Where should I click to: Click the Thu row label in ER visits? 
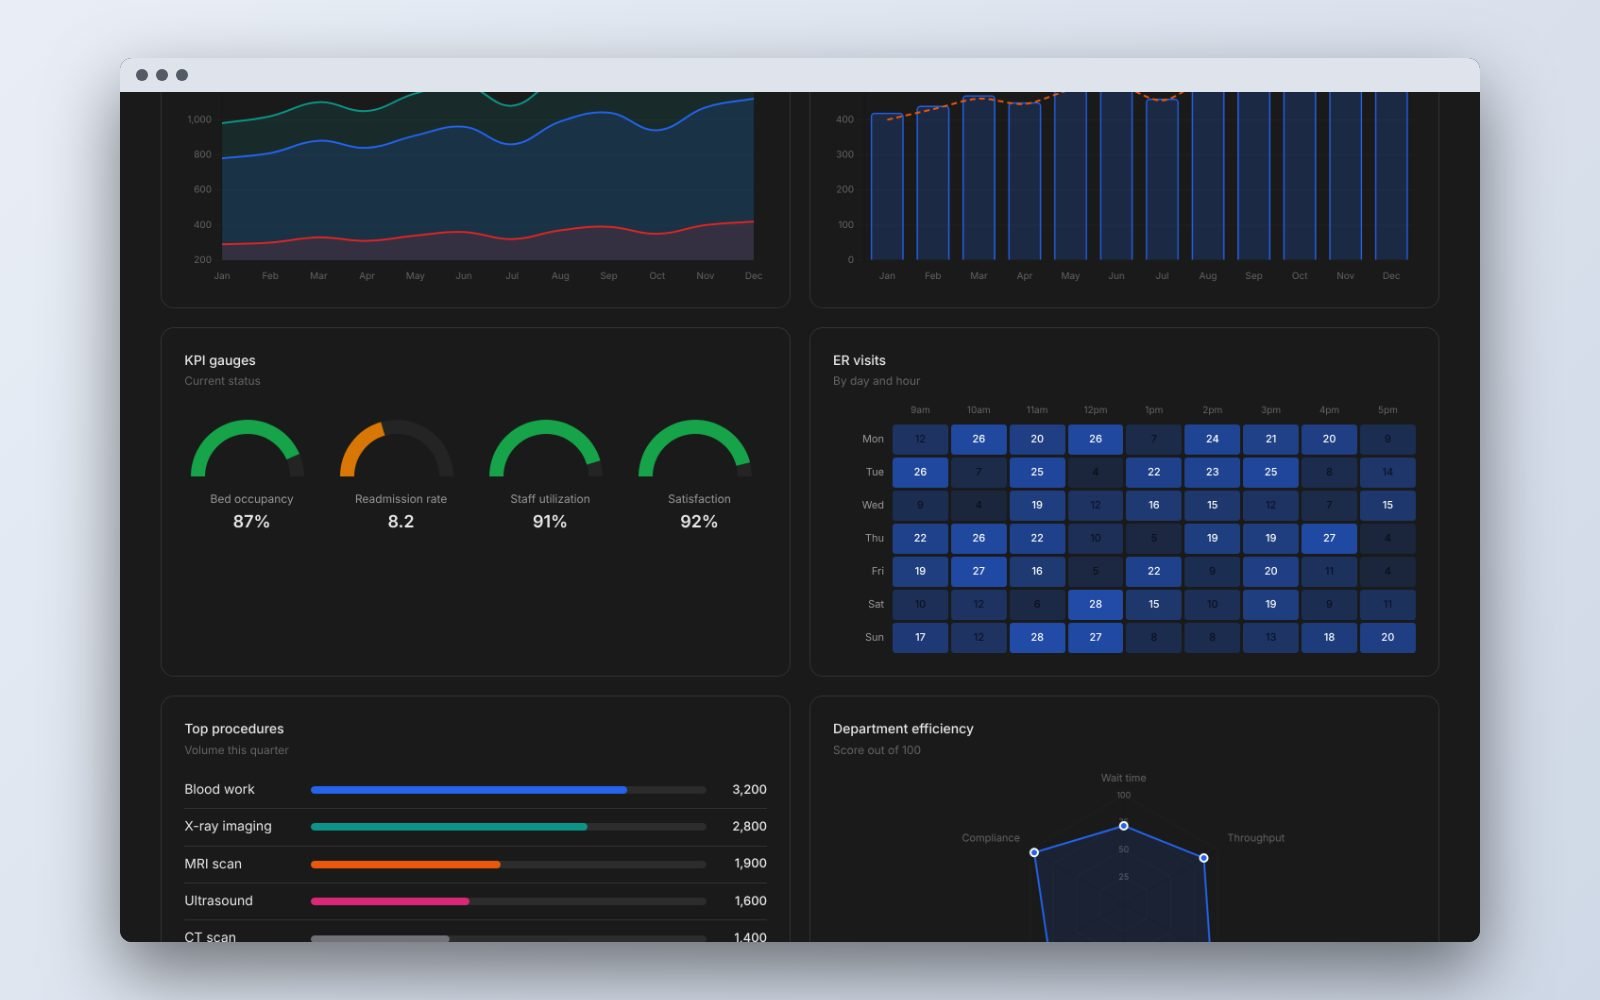coord(874,538)
